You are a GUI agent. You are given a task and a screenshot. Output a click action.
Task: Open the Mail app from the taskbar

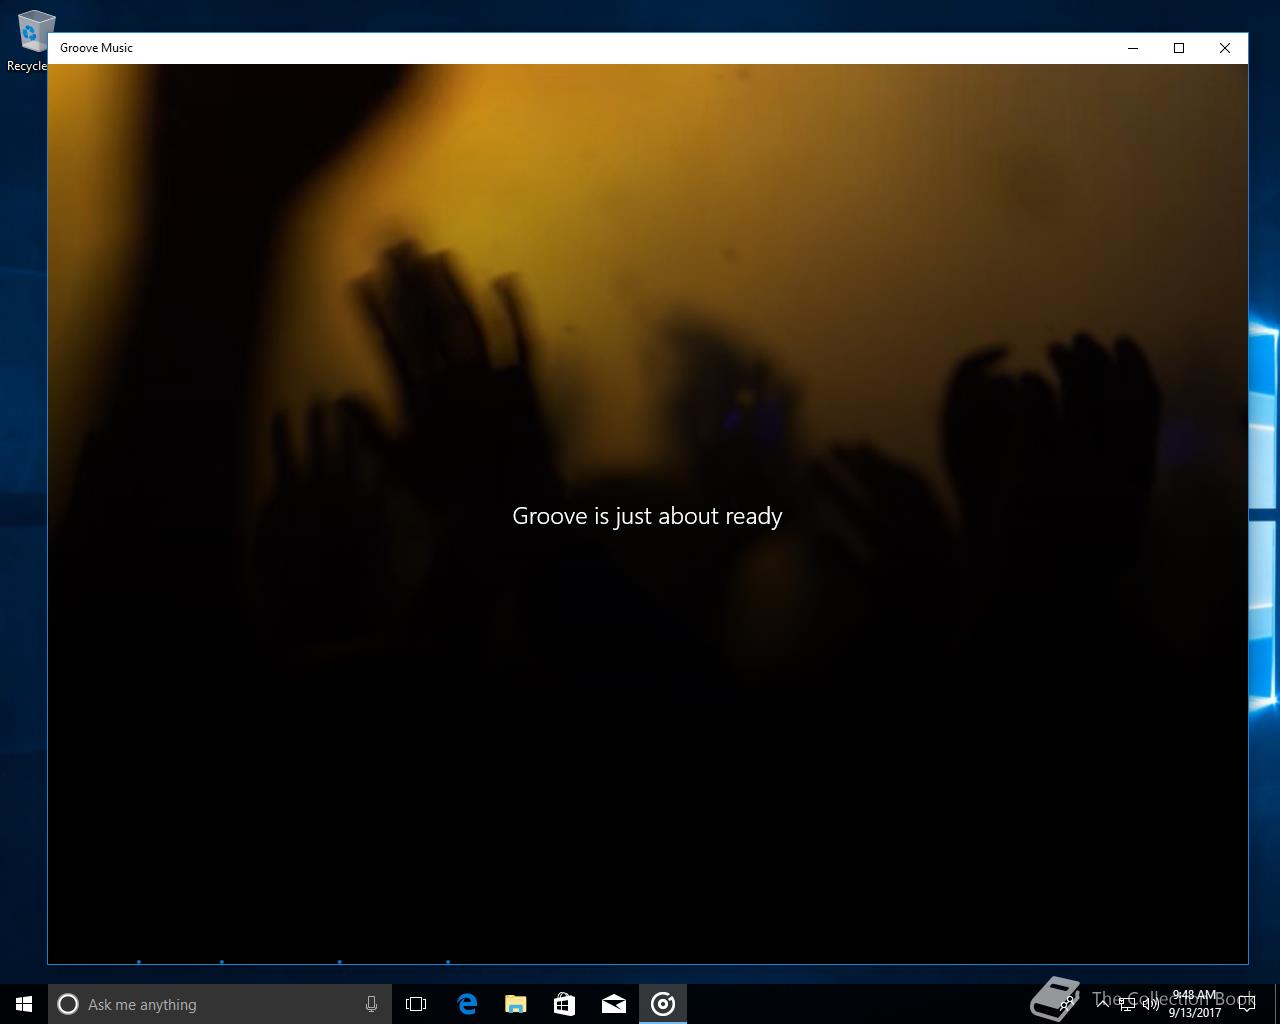[613, 1004]
